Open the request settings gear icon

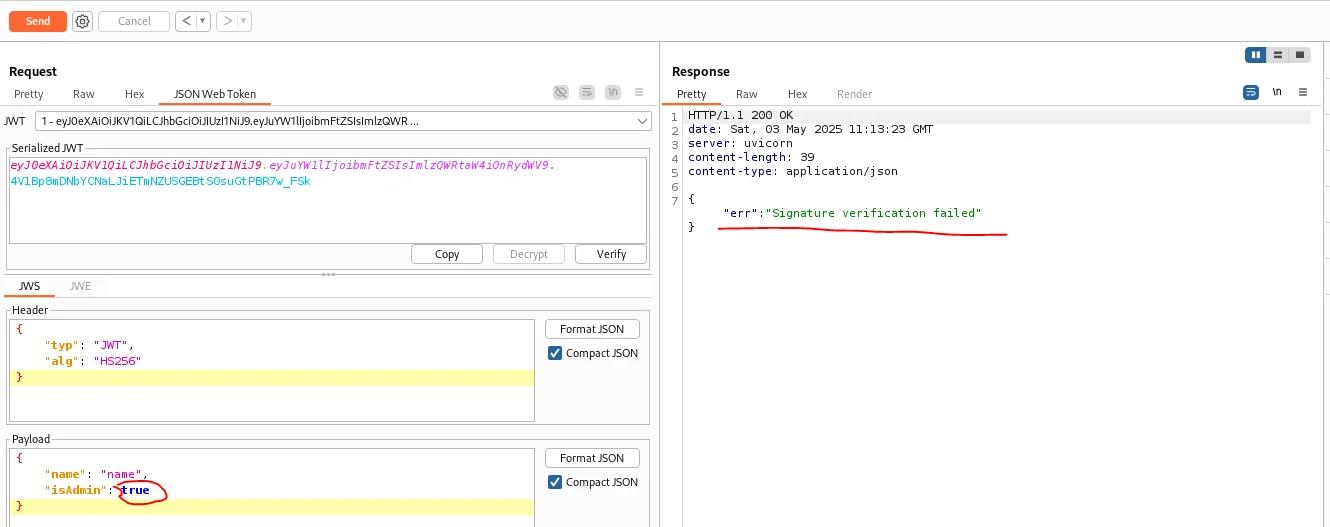[83, 21]
